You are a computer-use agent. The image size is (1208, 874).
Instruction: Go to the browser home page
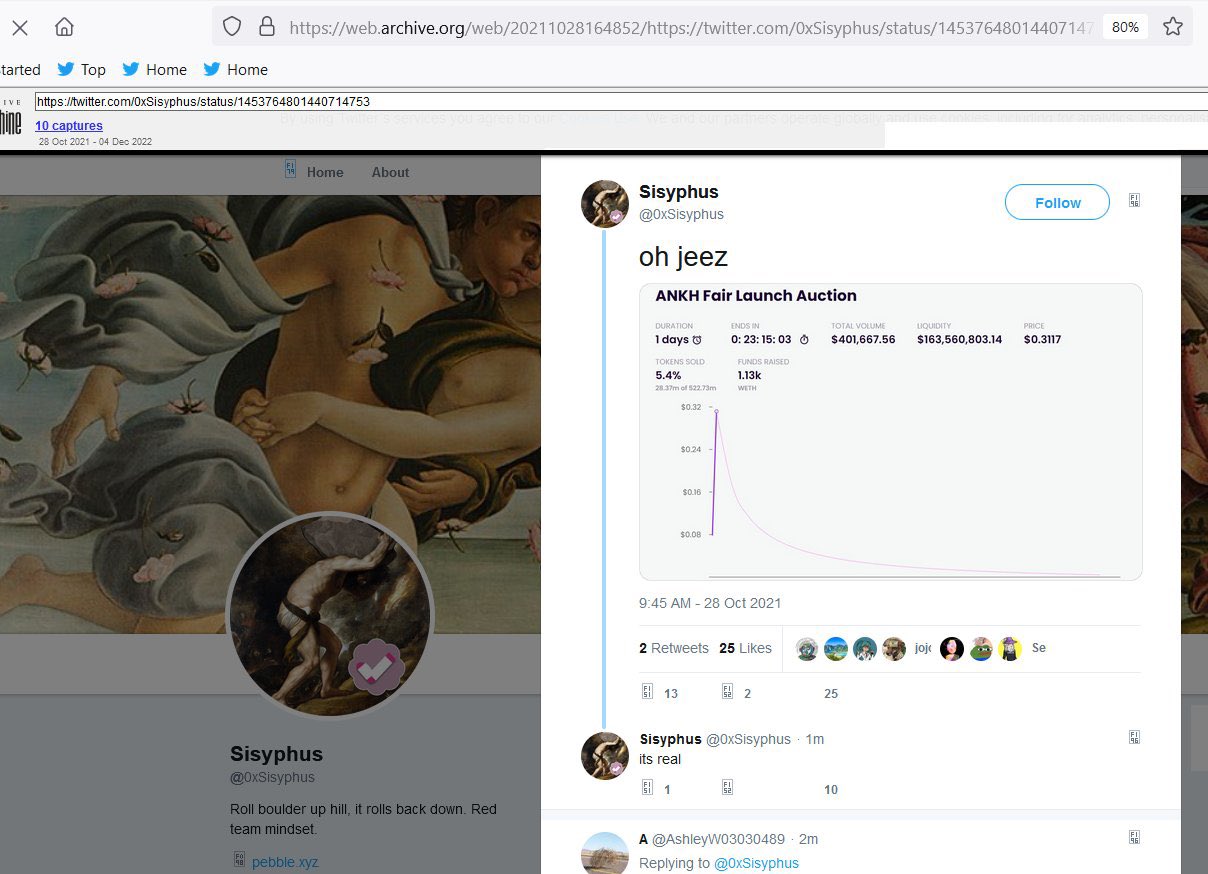tap(64, 27)
